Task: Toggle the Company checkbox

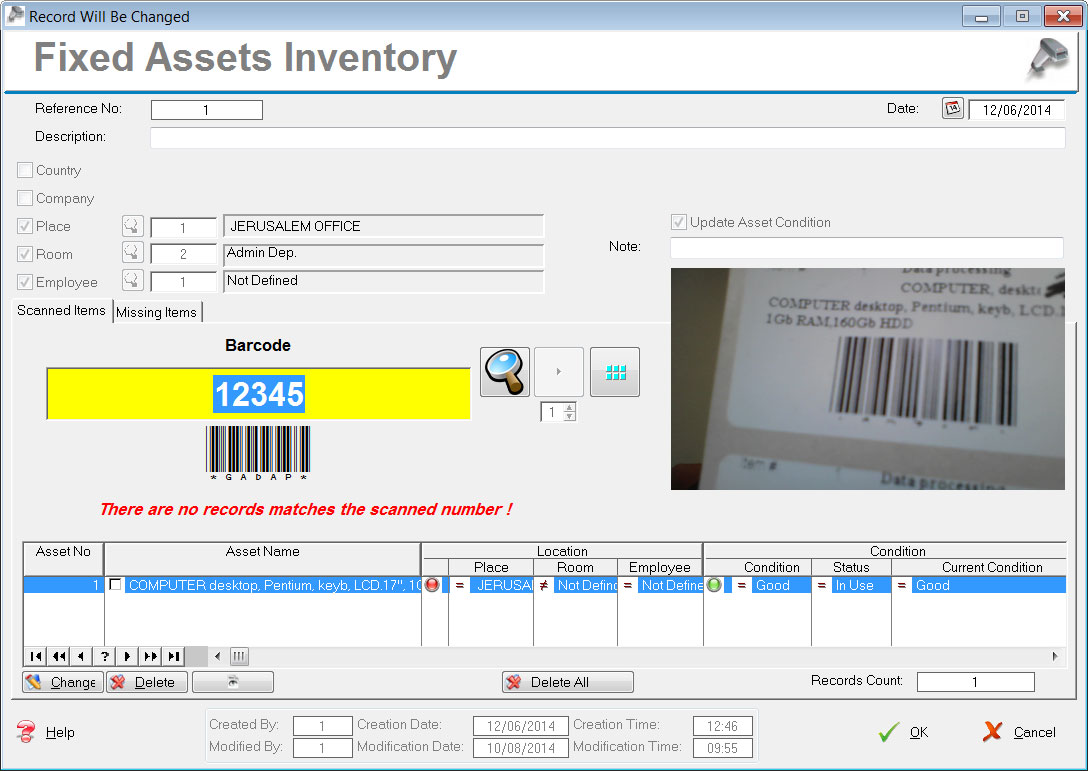Action: coord(26,199)
